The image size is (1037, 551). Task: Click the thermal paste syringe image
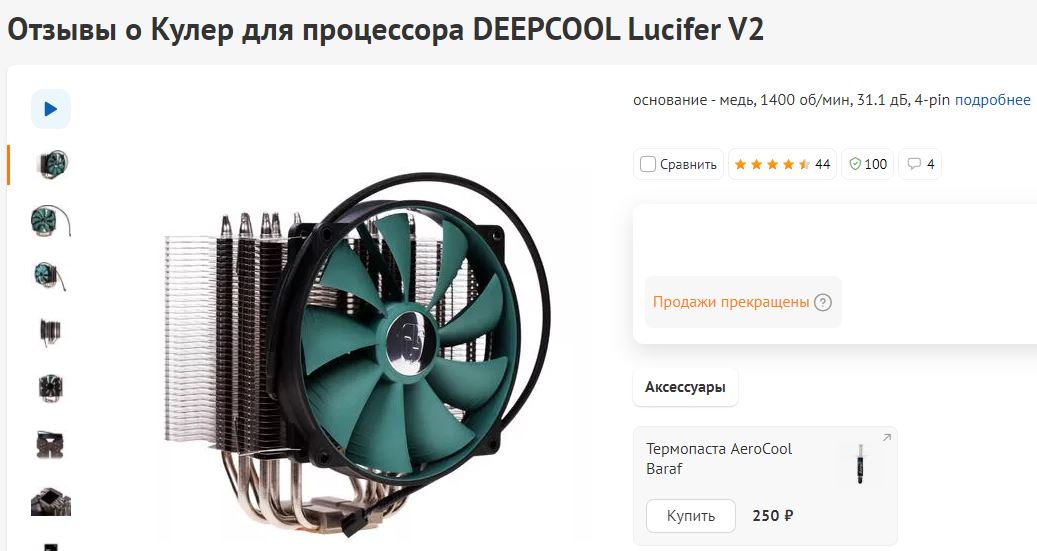click(859, 465)
